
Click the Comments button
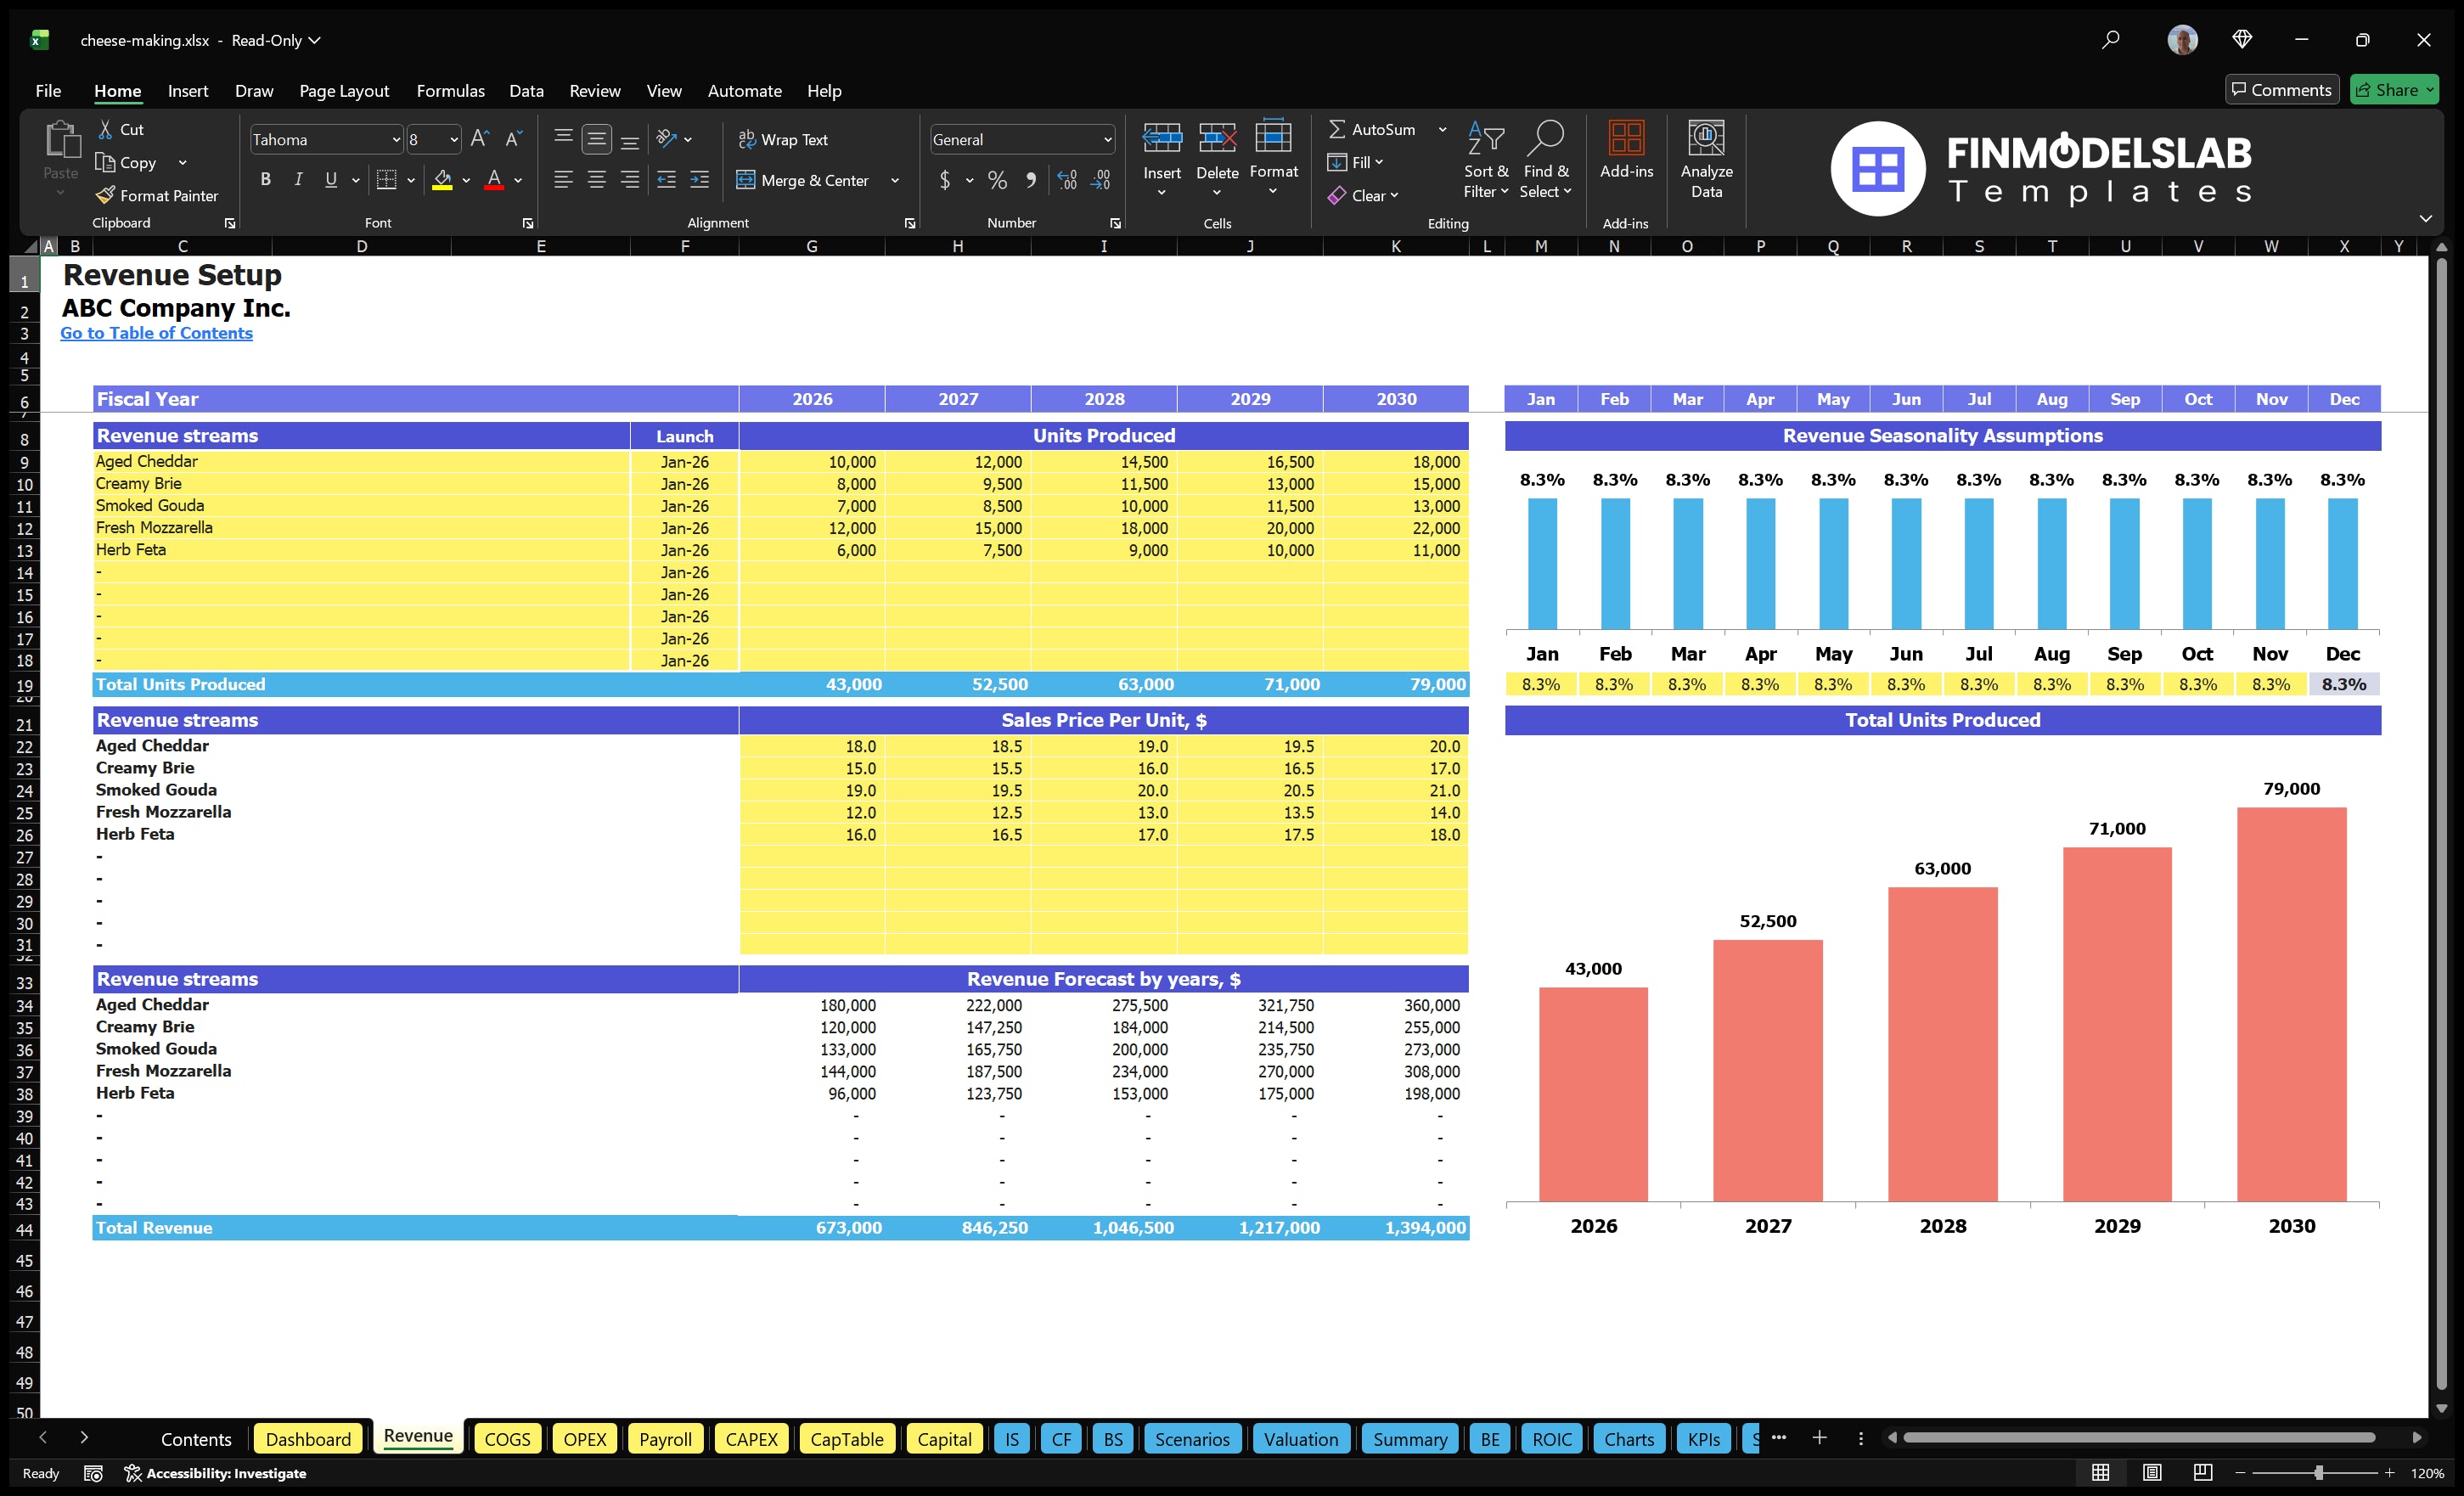coord(2282,89)
